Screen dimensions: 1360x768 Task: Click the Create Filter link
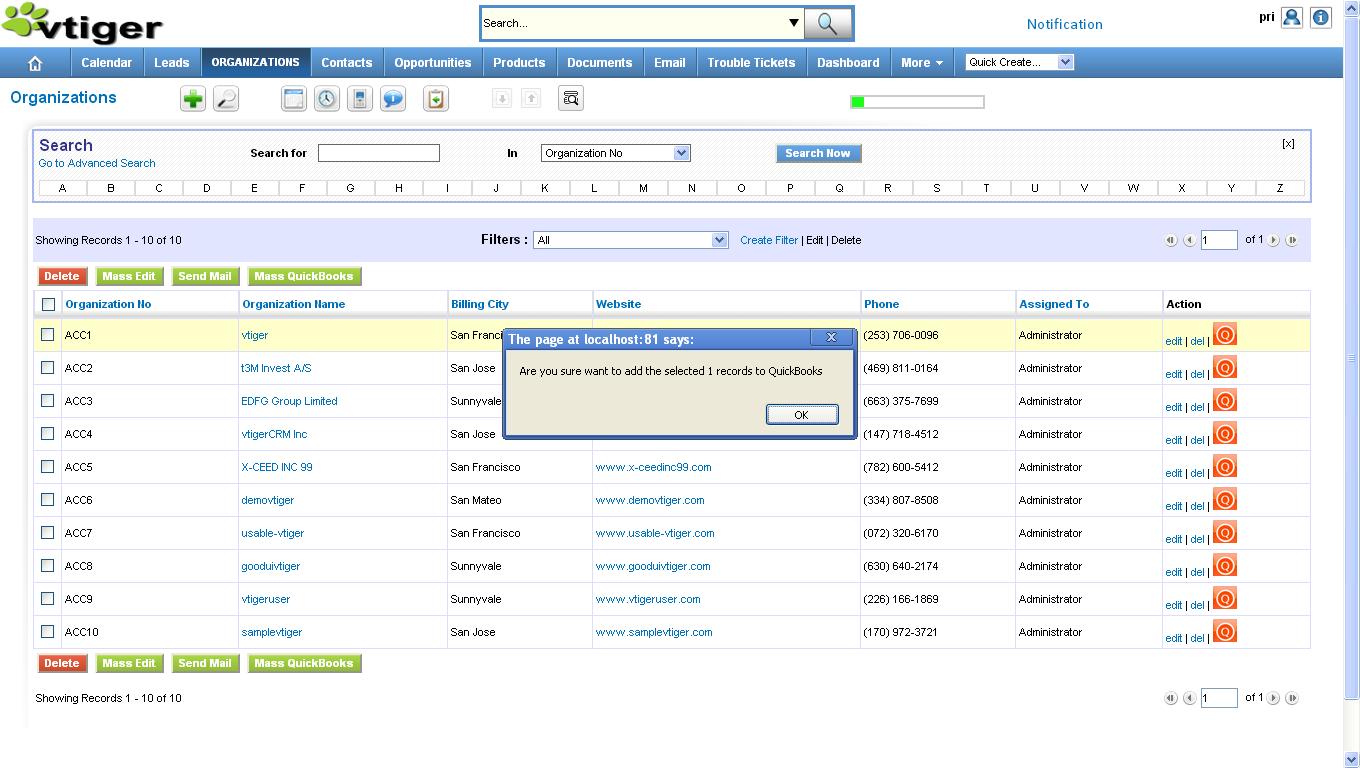coord(769,240)
